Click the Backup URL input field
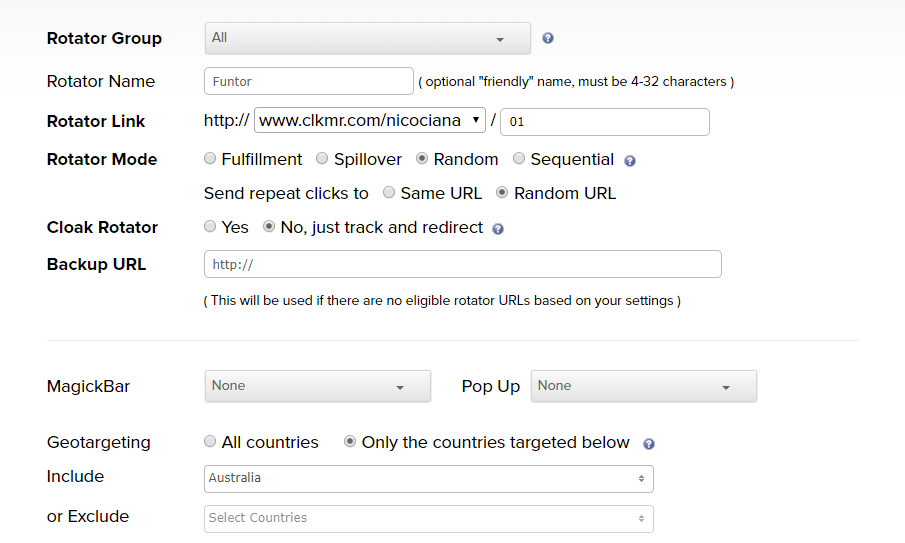This screenshot has width=905, height=543. tap(462, 264)
